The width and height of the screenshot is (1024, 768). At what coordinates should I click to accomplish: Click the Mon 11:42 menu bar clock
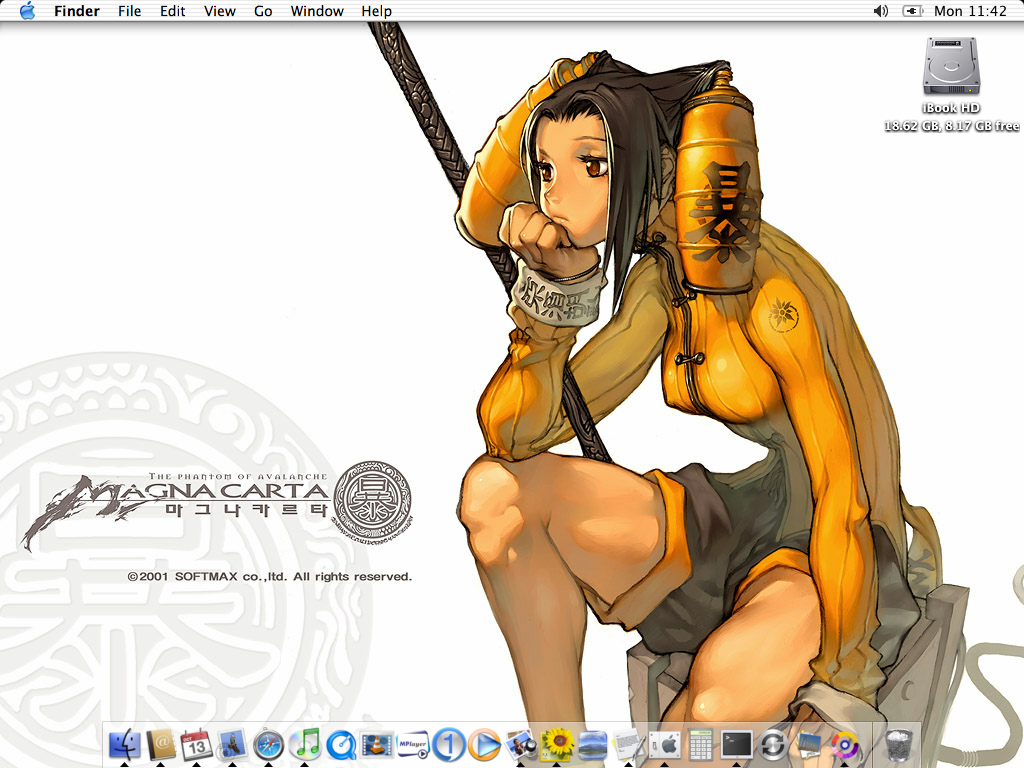click(970, 11)
